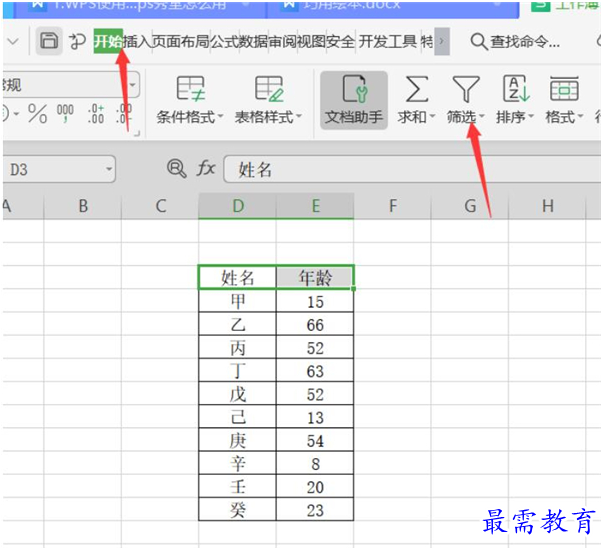
Task: Expand the 条件格式 dropdown arrow
Action: pyautogui.click(x=220, y=116)
